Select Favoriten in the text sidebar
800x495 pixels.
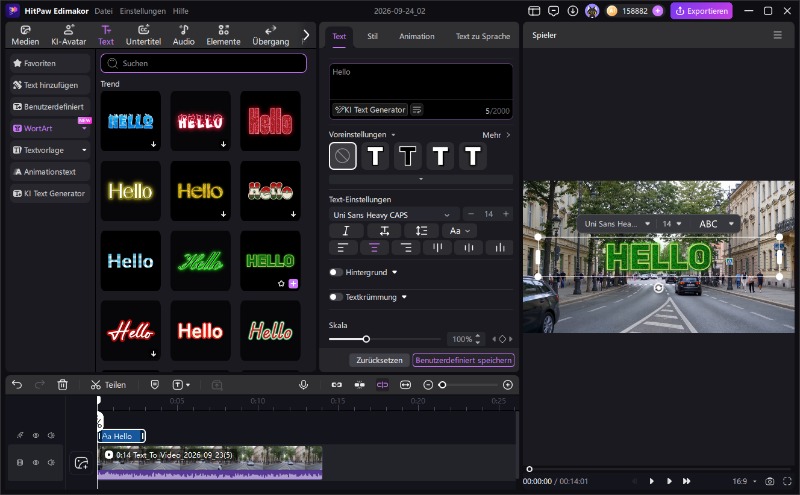50,63
